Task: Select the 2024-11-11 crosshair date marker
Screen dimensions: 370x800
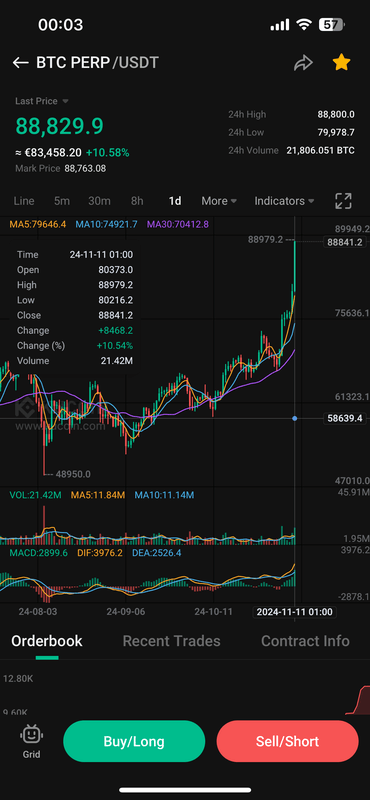Action: 295,612
